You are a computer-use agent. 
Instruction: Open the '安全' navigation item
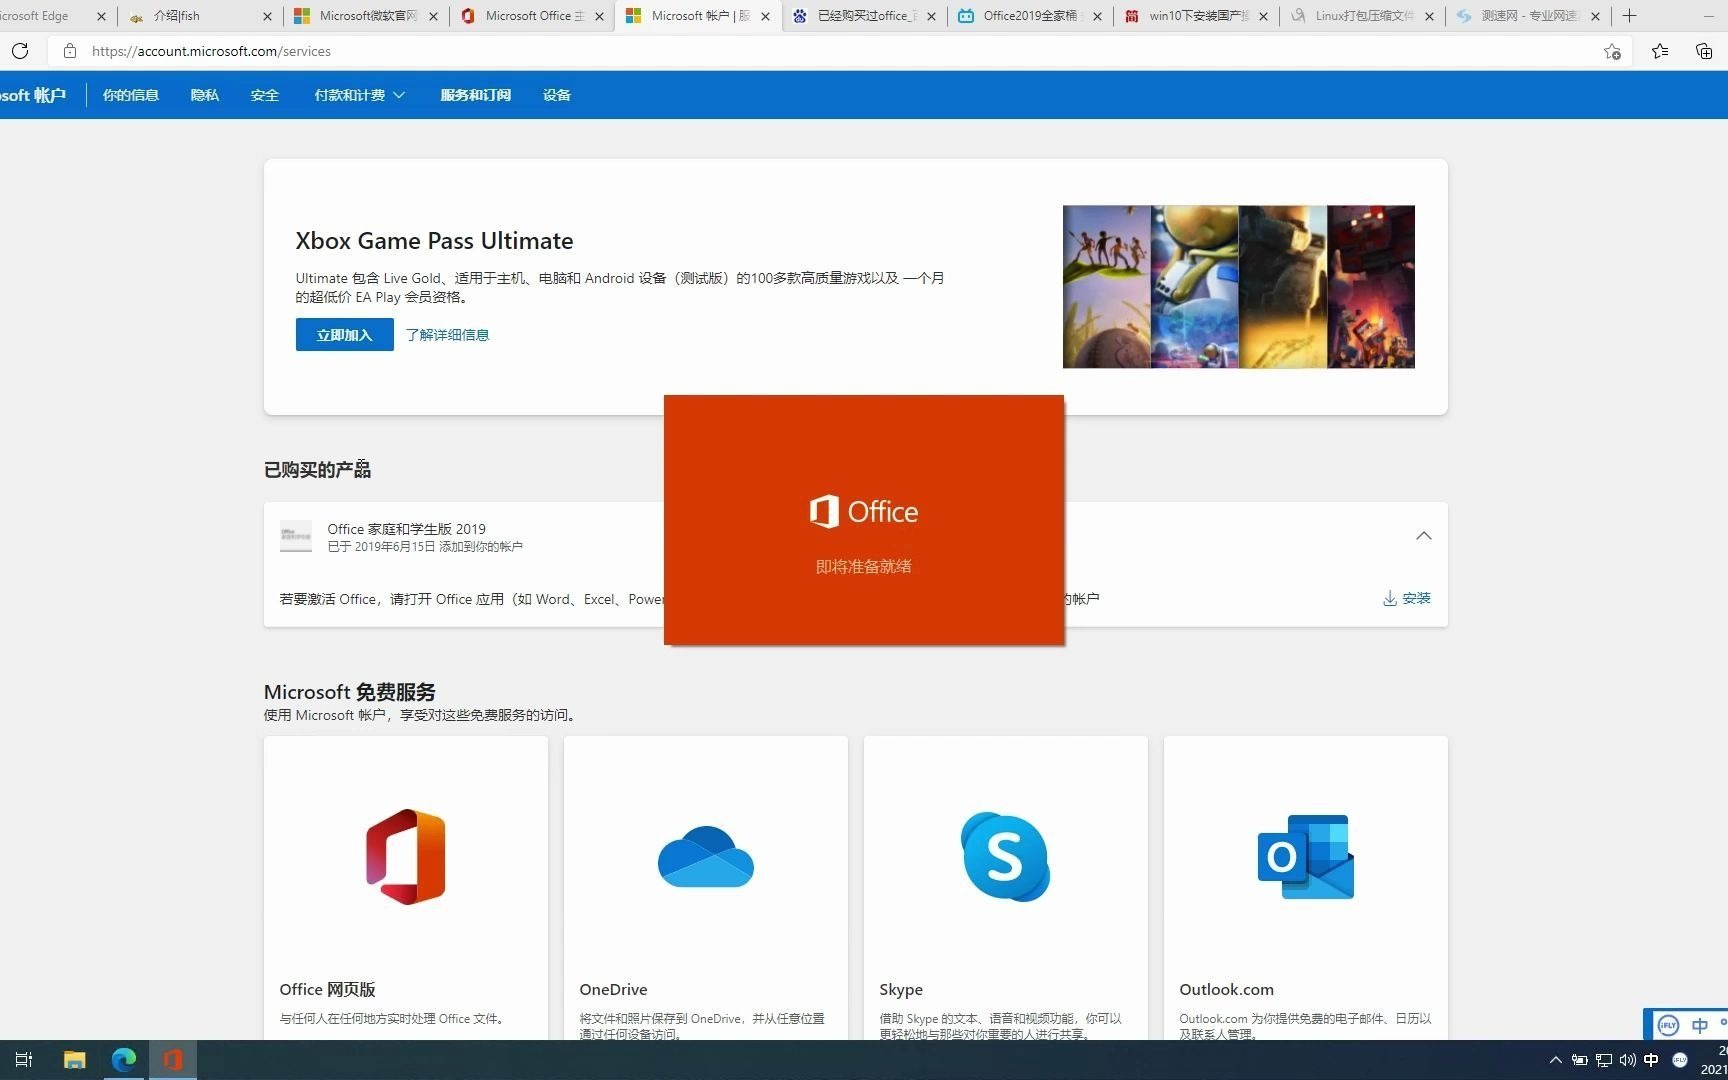(265, 95)
